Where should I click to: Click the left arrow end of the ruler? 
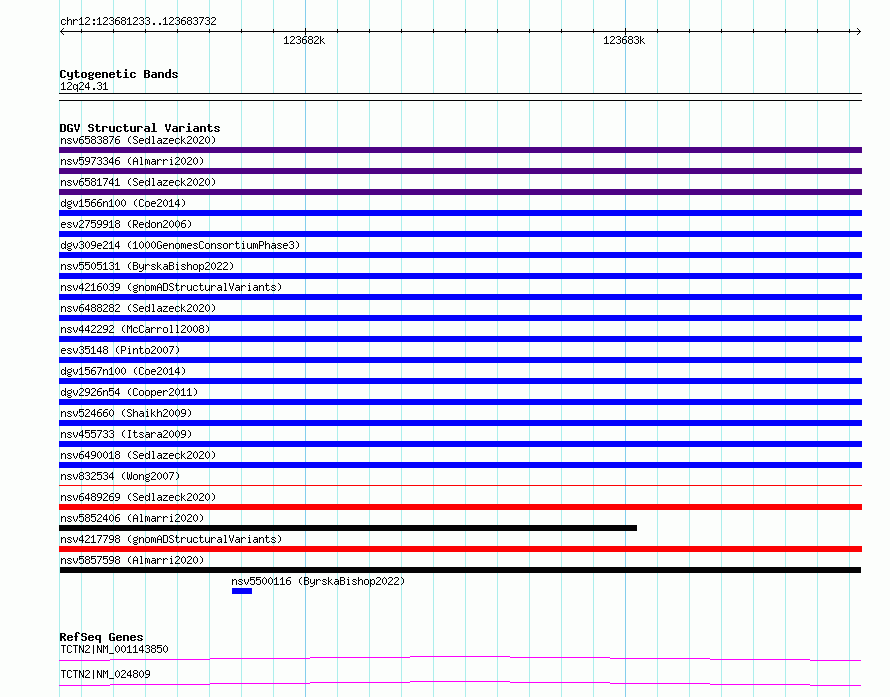pyautogui.click(x=62, y=31)
